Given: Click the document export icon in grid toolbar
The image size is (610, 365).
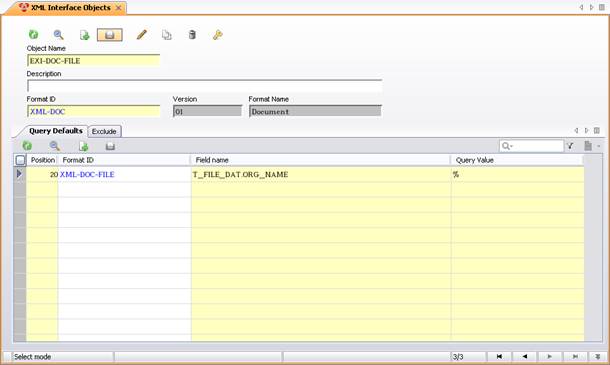Looking at the screenshot, I should point(588,146).
